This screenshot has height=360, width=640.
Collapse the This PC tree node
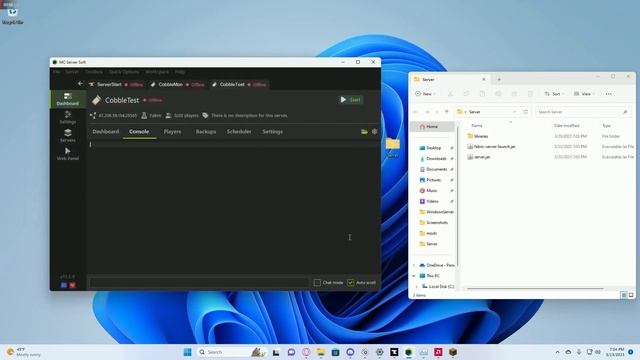(x=414, y=276)
